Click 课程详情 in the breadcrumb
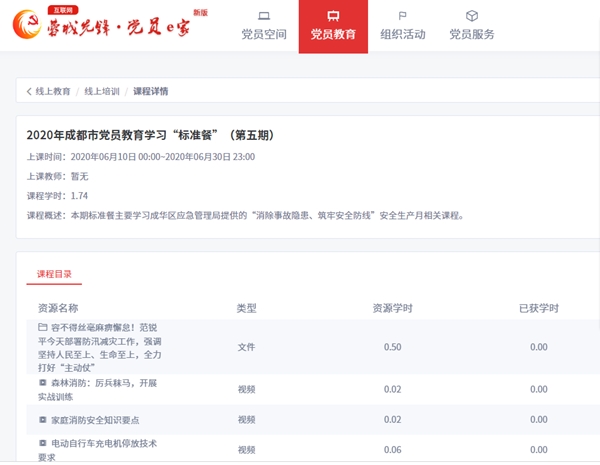The image size is (600, 465). click(x=151, y=91)
